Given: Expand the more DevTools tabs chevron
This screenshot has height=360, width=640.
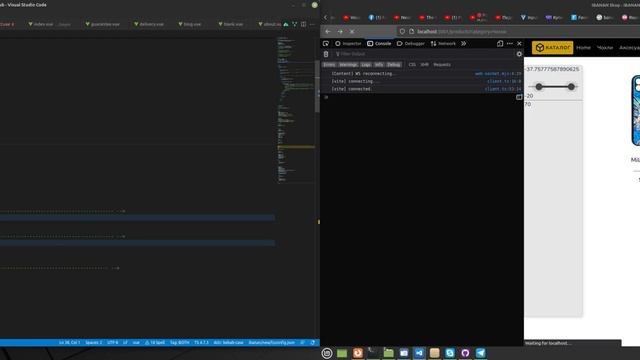Looking at the screenshot, I should tap(464, 44).
